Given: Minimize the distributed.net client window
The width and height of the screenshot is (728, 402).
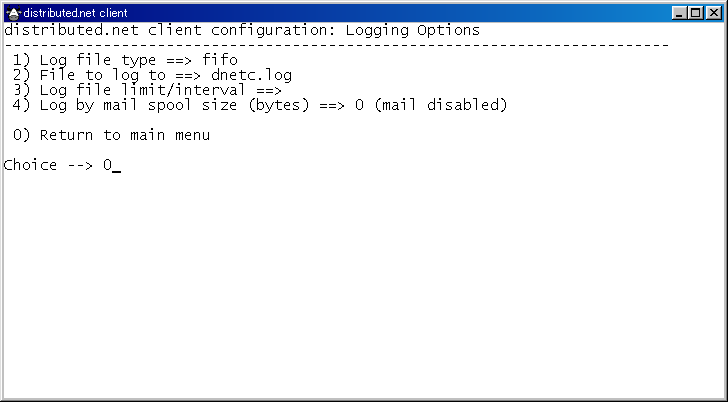Looking at the screenshot, I should 681,12.
